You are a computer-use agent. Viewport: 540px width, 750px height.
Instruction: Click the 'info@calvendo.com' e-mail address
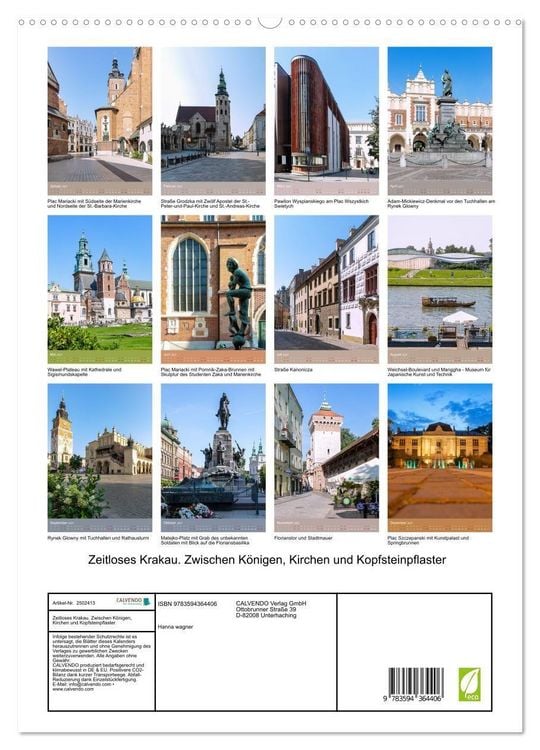point(88,685)
